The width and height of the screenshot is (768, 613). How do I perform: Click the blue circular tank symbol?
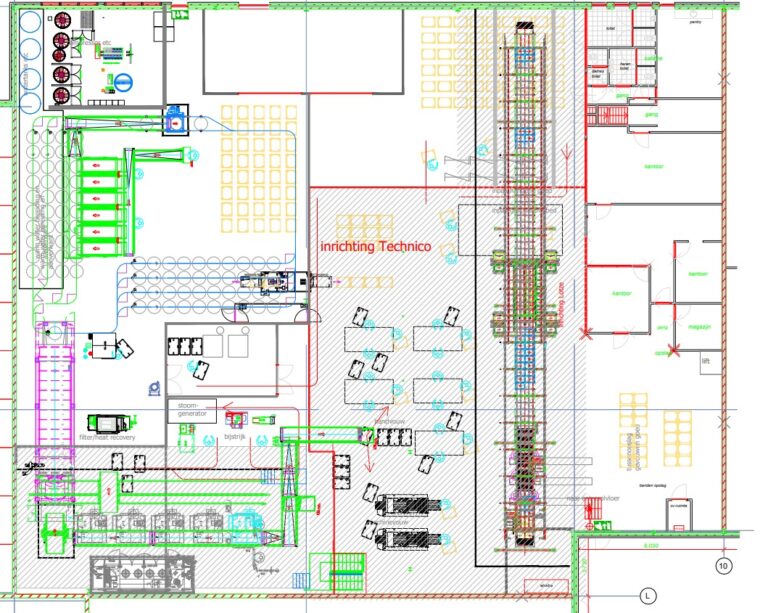(123, 82)
